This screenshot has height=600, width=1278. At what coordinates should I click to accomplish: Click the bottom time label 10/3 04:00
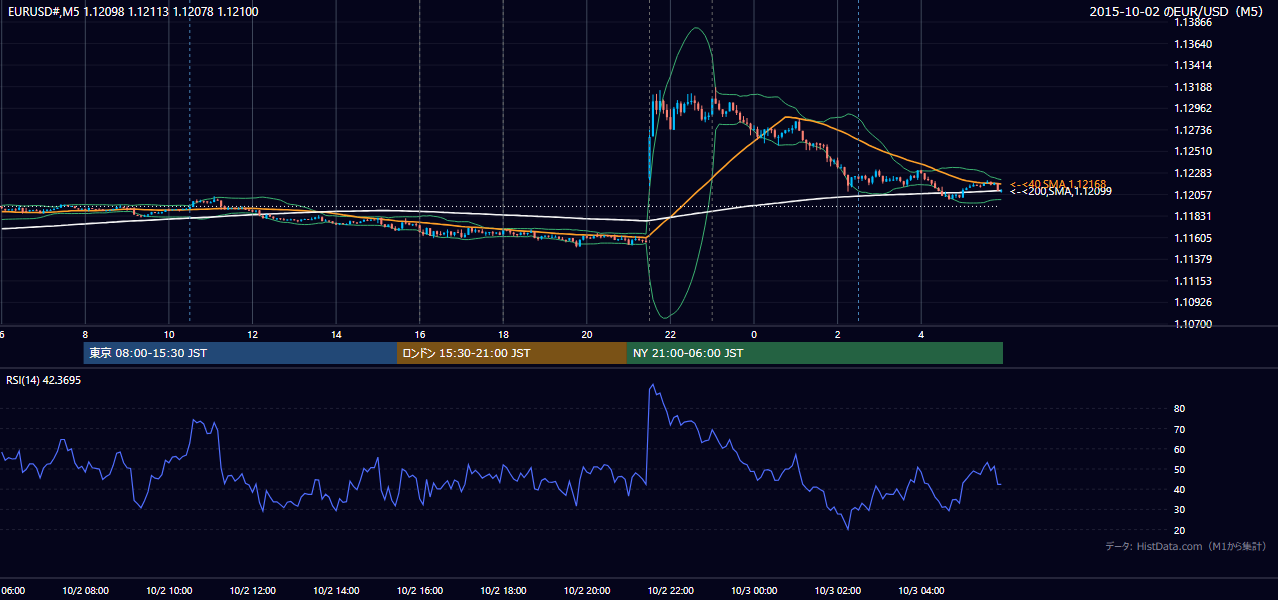point(921,590)
